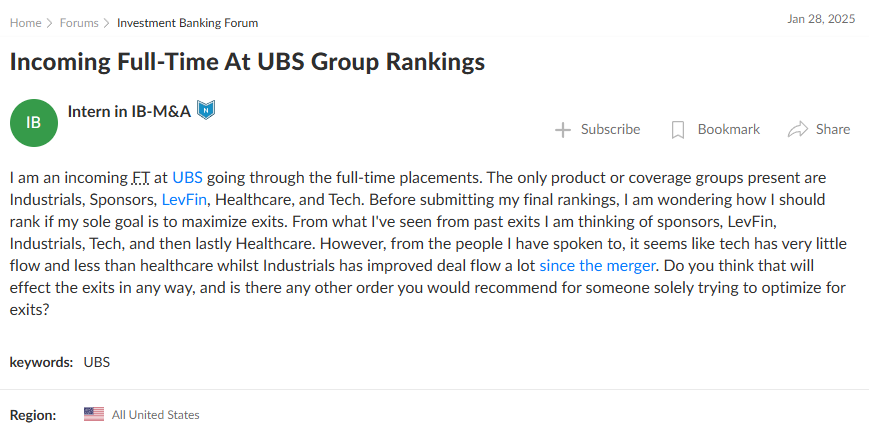Open the UBS link in post

[x=187, y=178]
